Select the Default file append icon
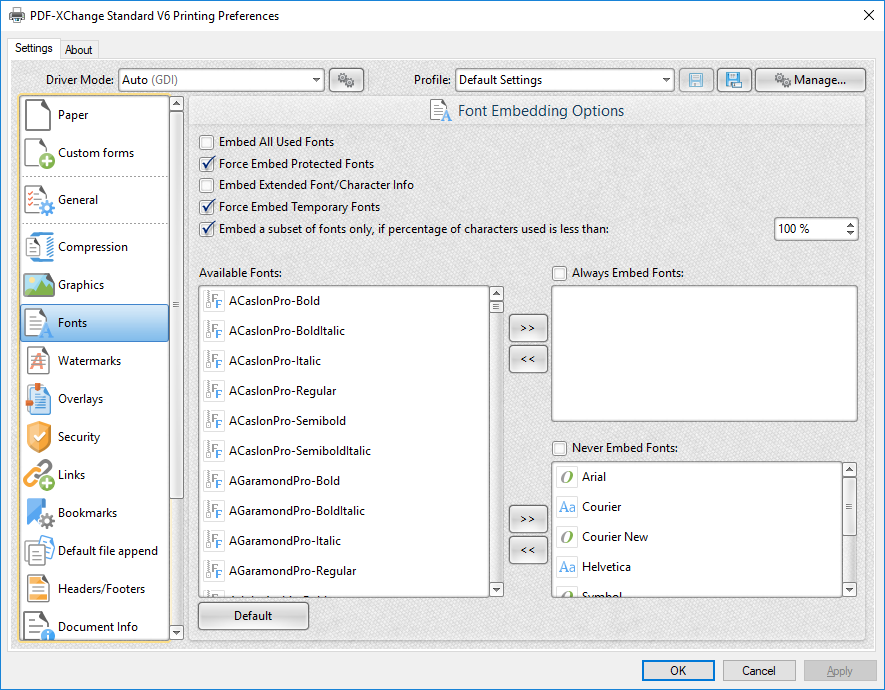Screen dimensions: 885x690 point(39,551)
